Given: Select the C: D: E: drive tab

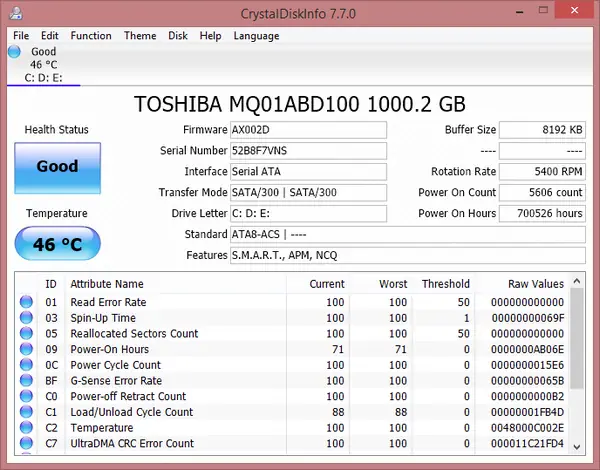Looking at the screenshot, I should tap(44, 78).
